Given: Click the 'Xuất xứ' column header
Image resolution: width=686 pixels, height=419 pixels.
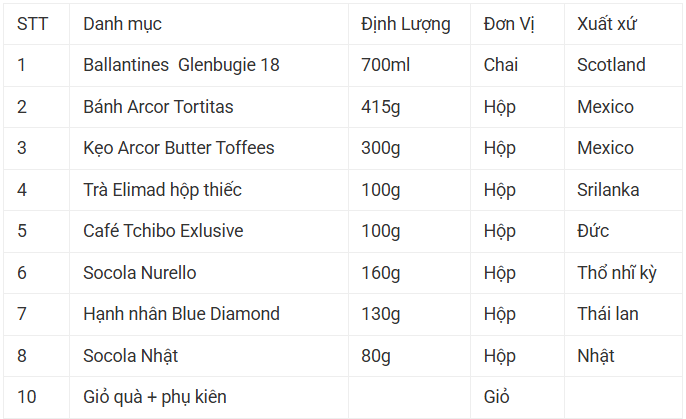Looking at the screenshot, I should (607, 24).
